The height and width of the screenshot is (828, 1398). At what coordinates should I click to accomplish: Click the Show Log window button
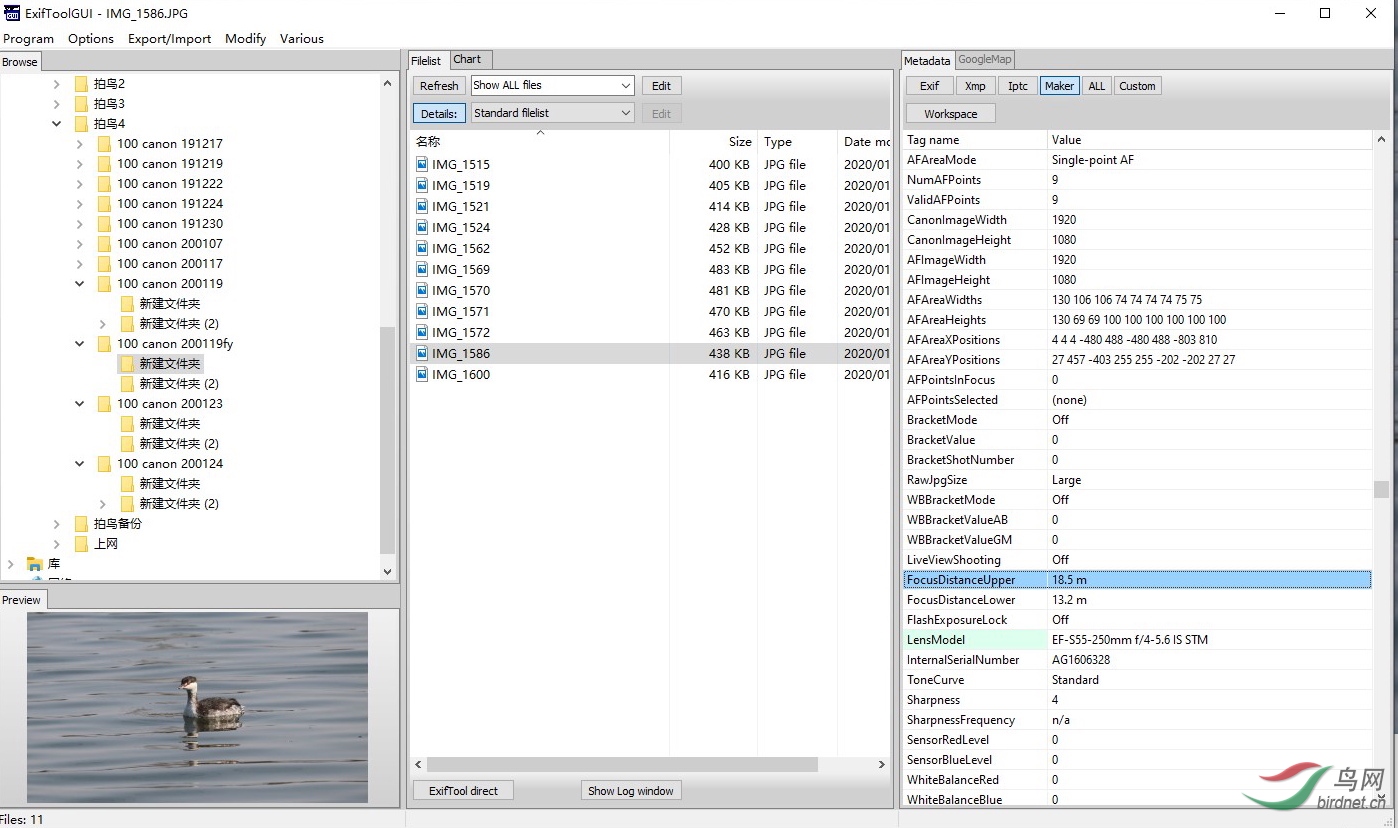pos(630,791)
